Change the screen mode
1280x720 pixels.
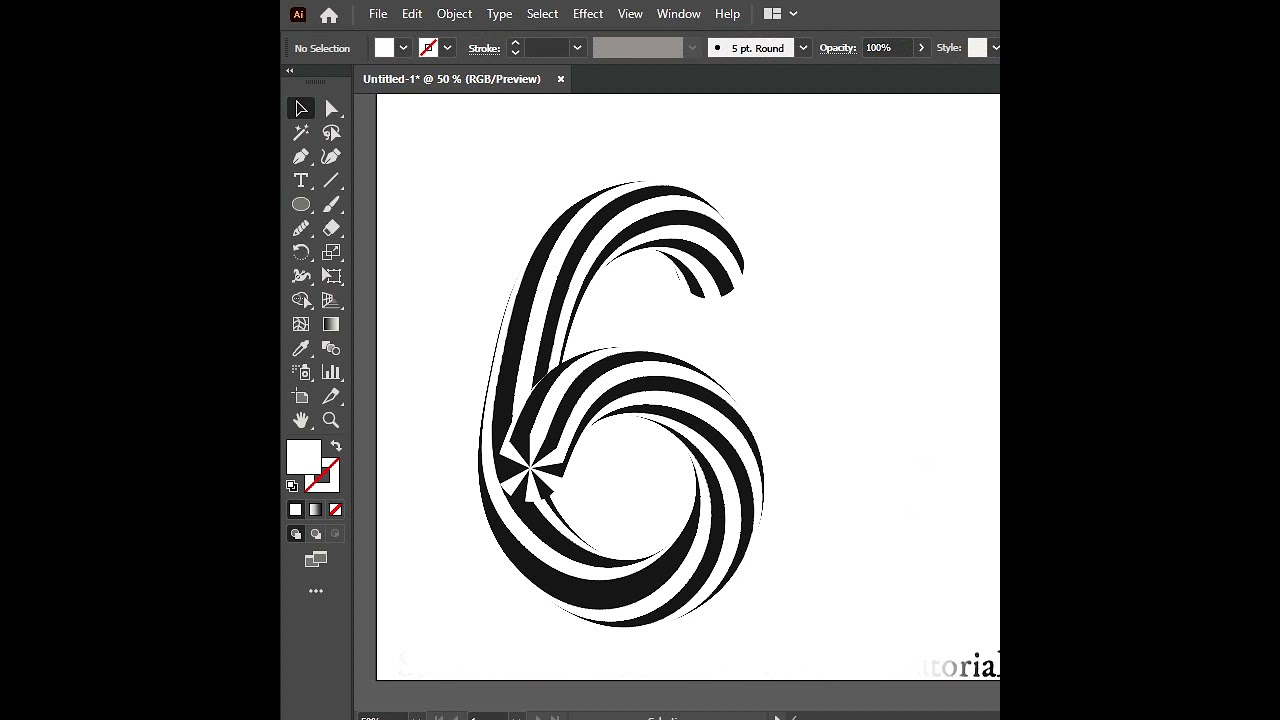point(316,560)
